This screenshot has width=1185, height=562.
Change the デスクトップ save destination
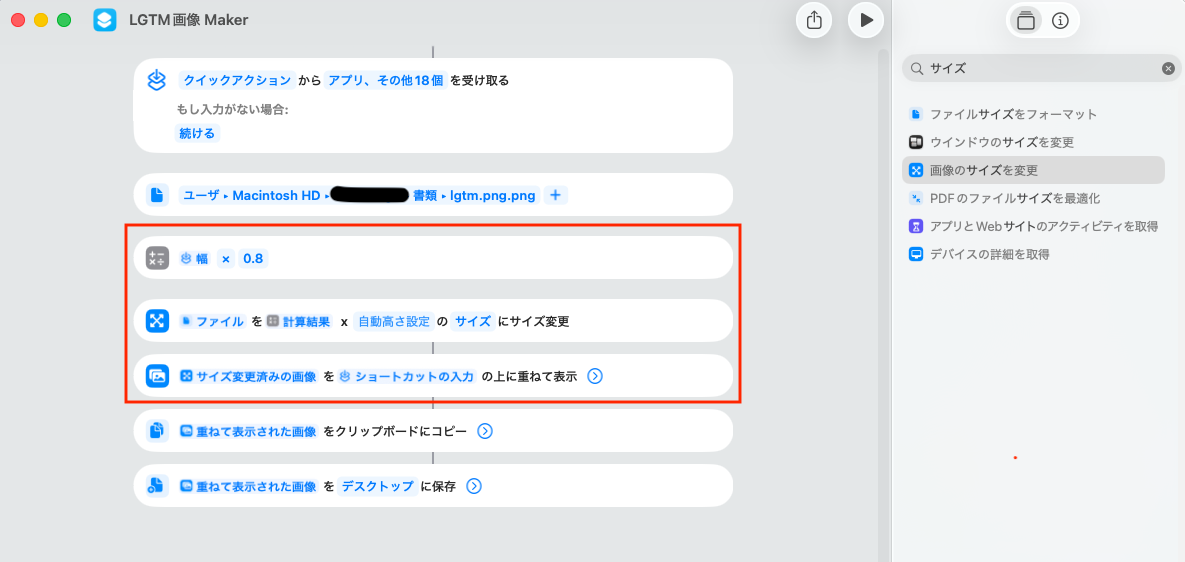[x=378, y=486]
